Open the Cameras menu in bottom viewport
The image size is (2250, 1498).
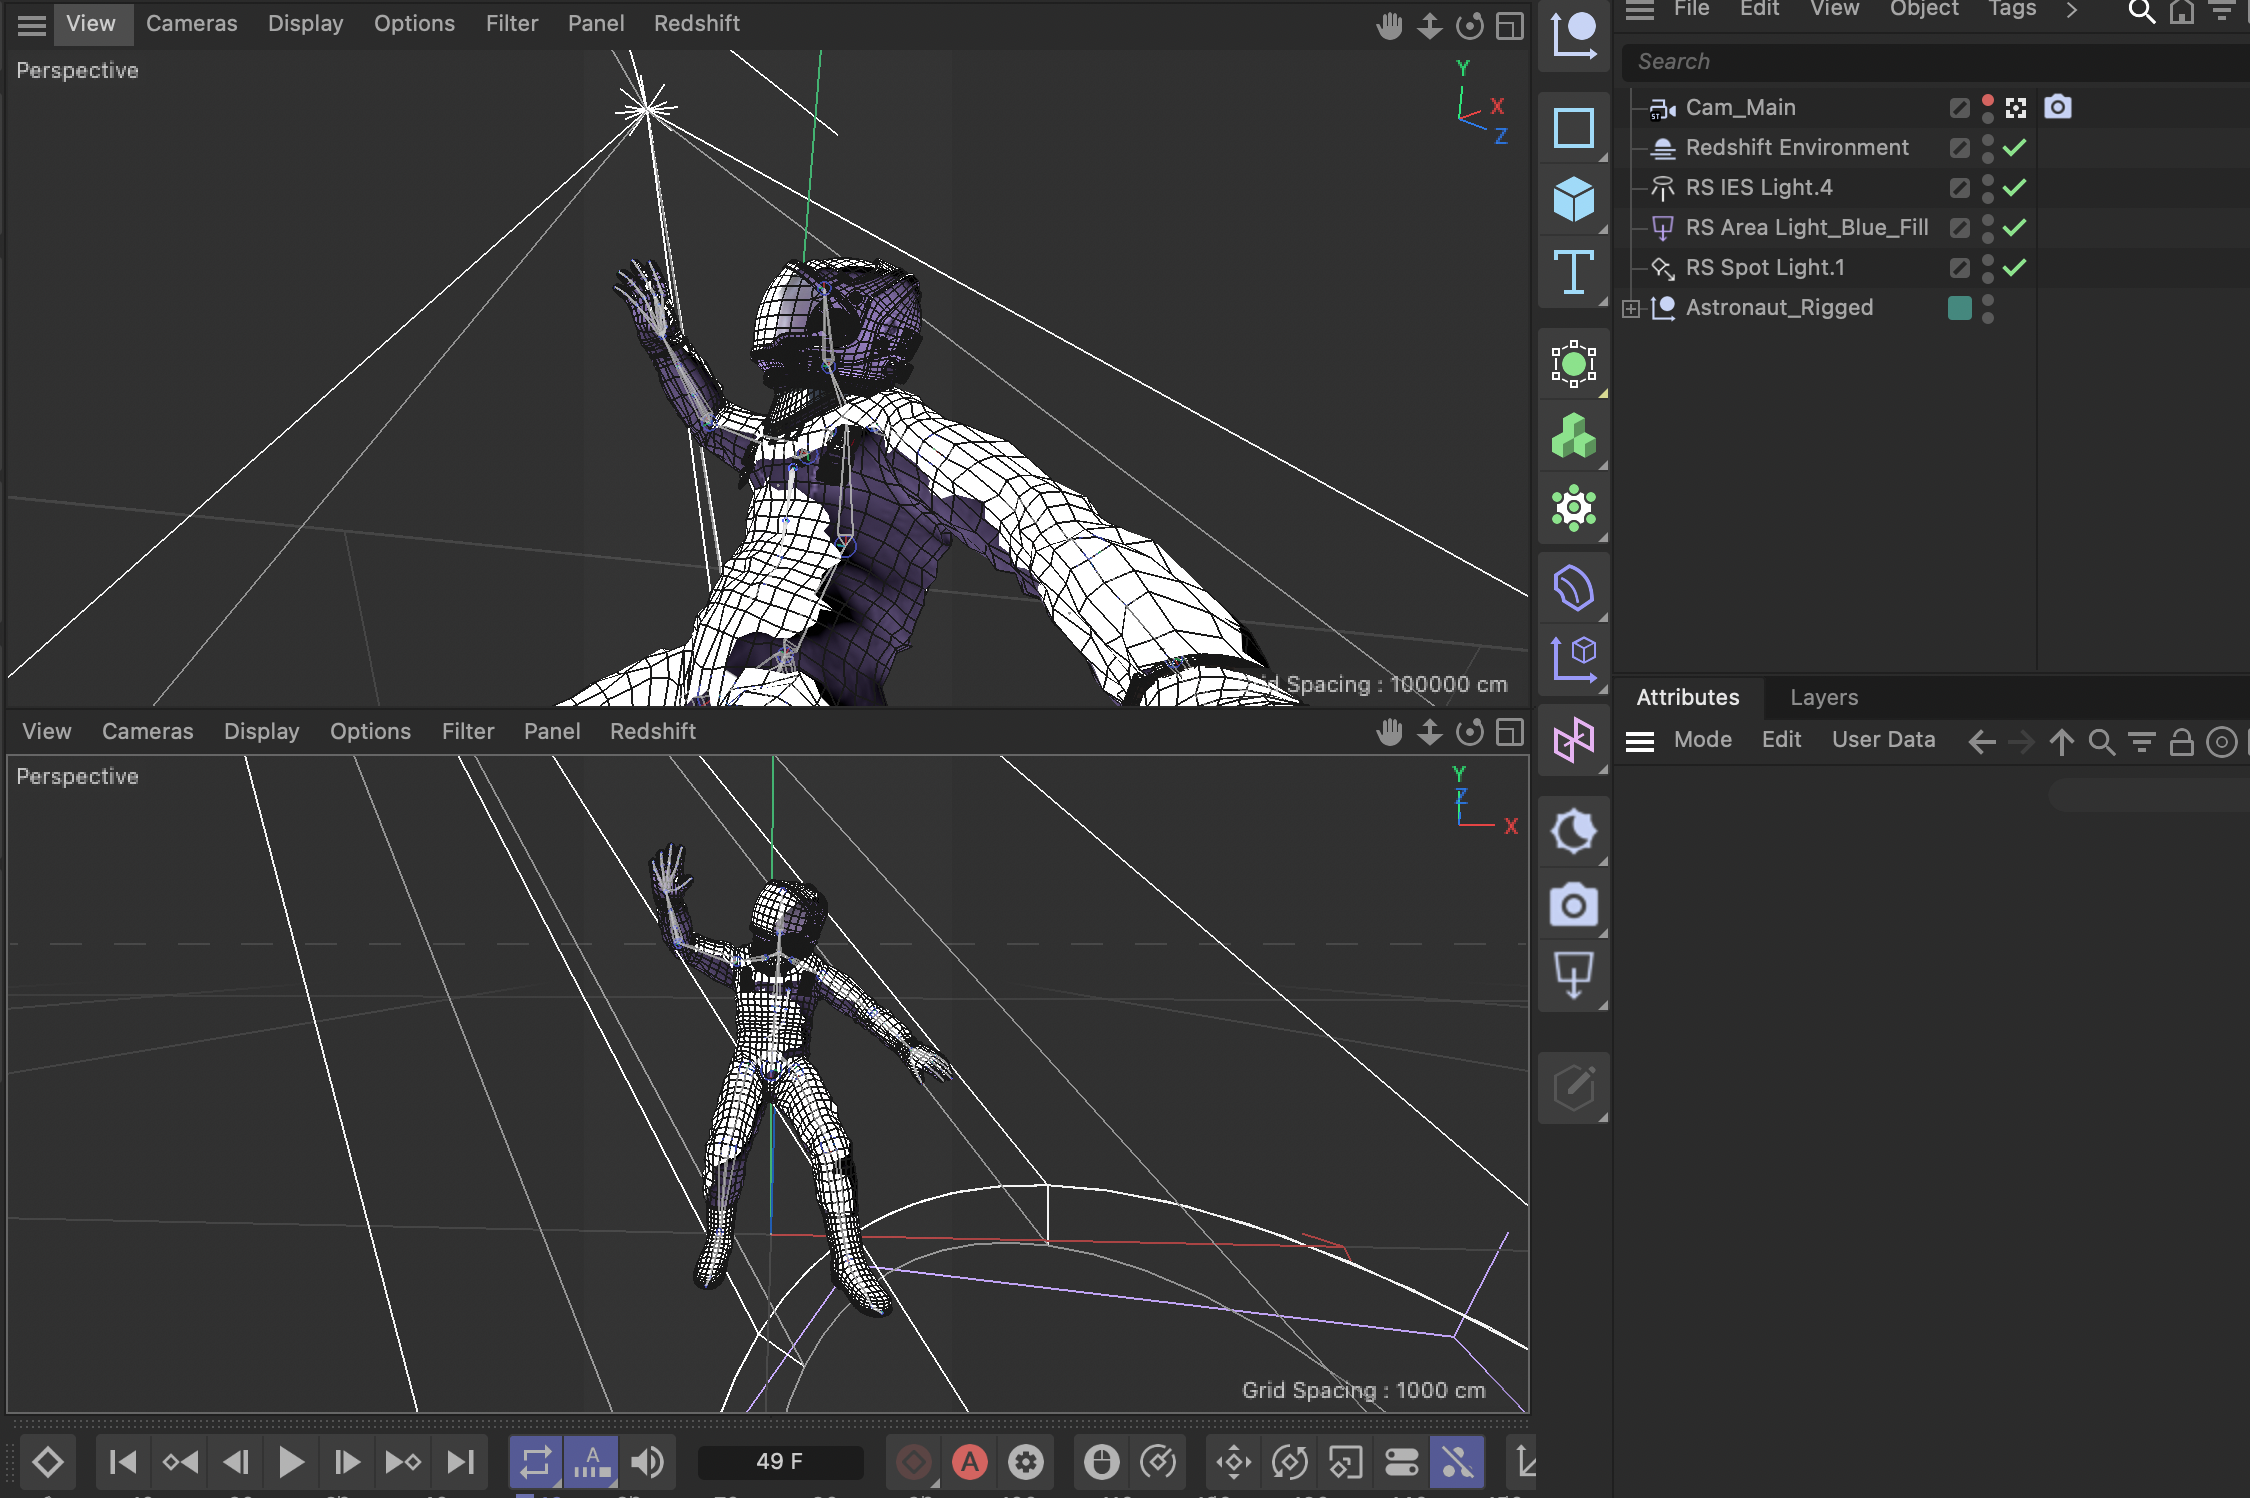click(x=147, y=732)
